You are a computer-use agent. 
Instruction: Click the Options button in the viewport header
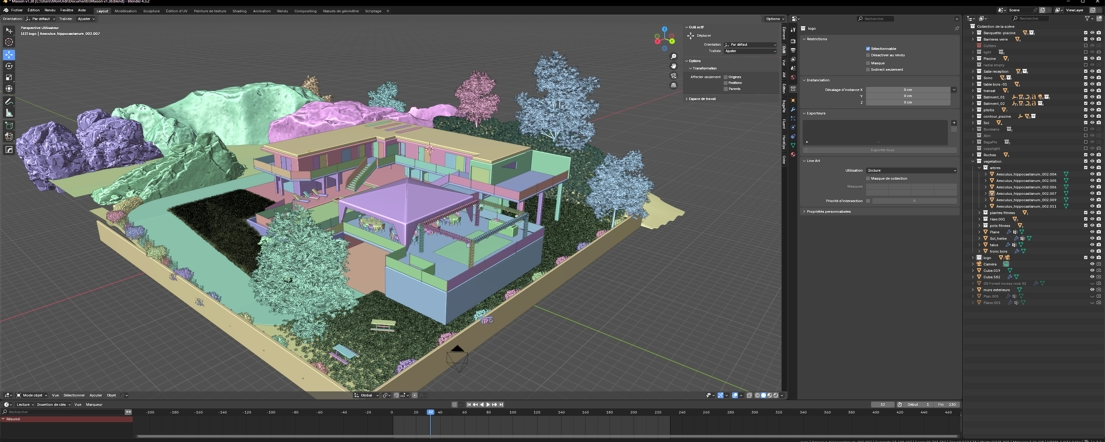pos(773,18)
